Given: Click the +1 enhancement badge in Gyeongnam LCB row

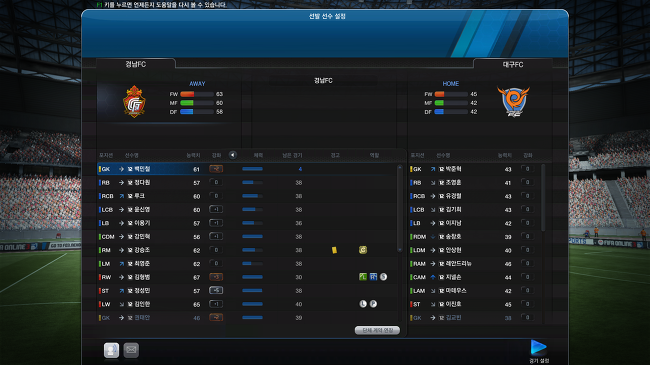Looking at the screenshot, I should [x=216, y=209].
